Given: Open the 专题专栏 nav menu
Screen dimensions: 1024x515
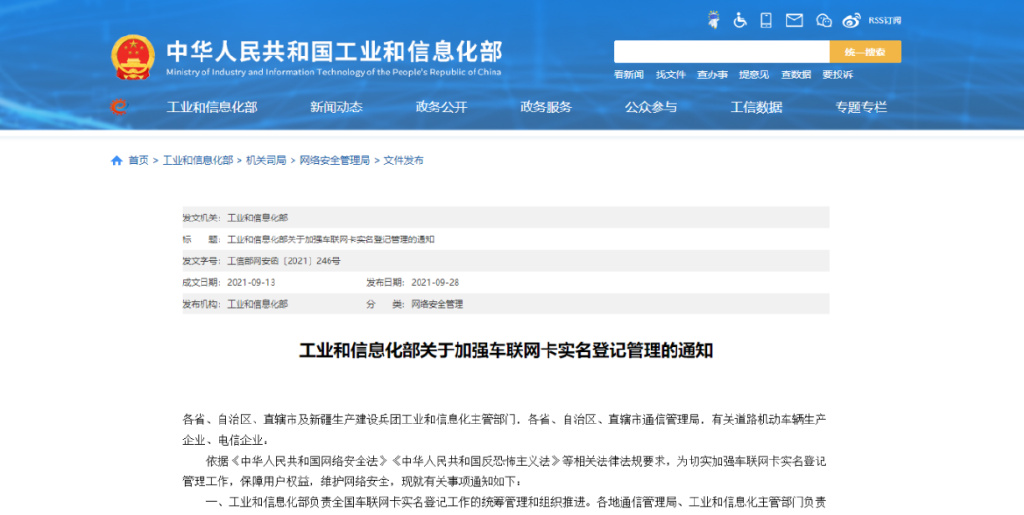Looking at the screenshot, I should click(x=861, y=107).
